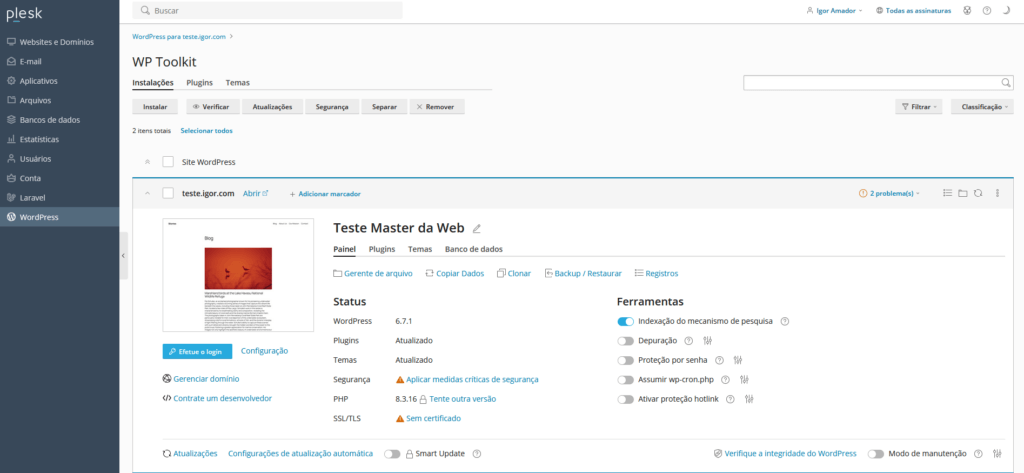Open the site's Temas tab
Screen dimensions: 1024x473
click(x=420, y=249)
